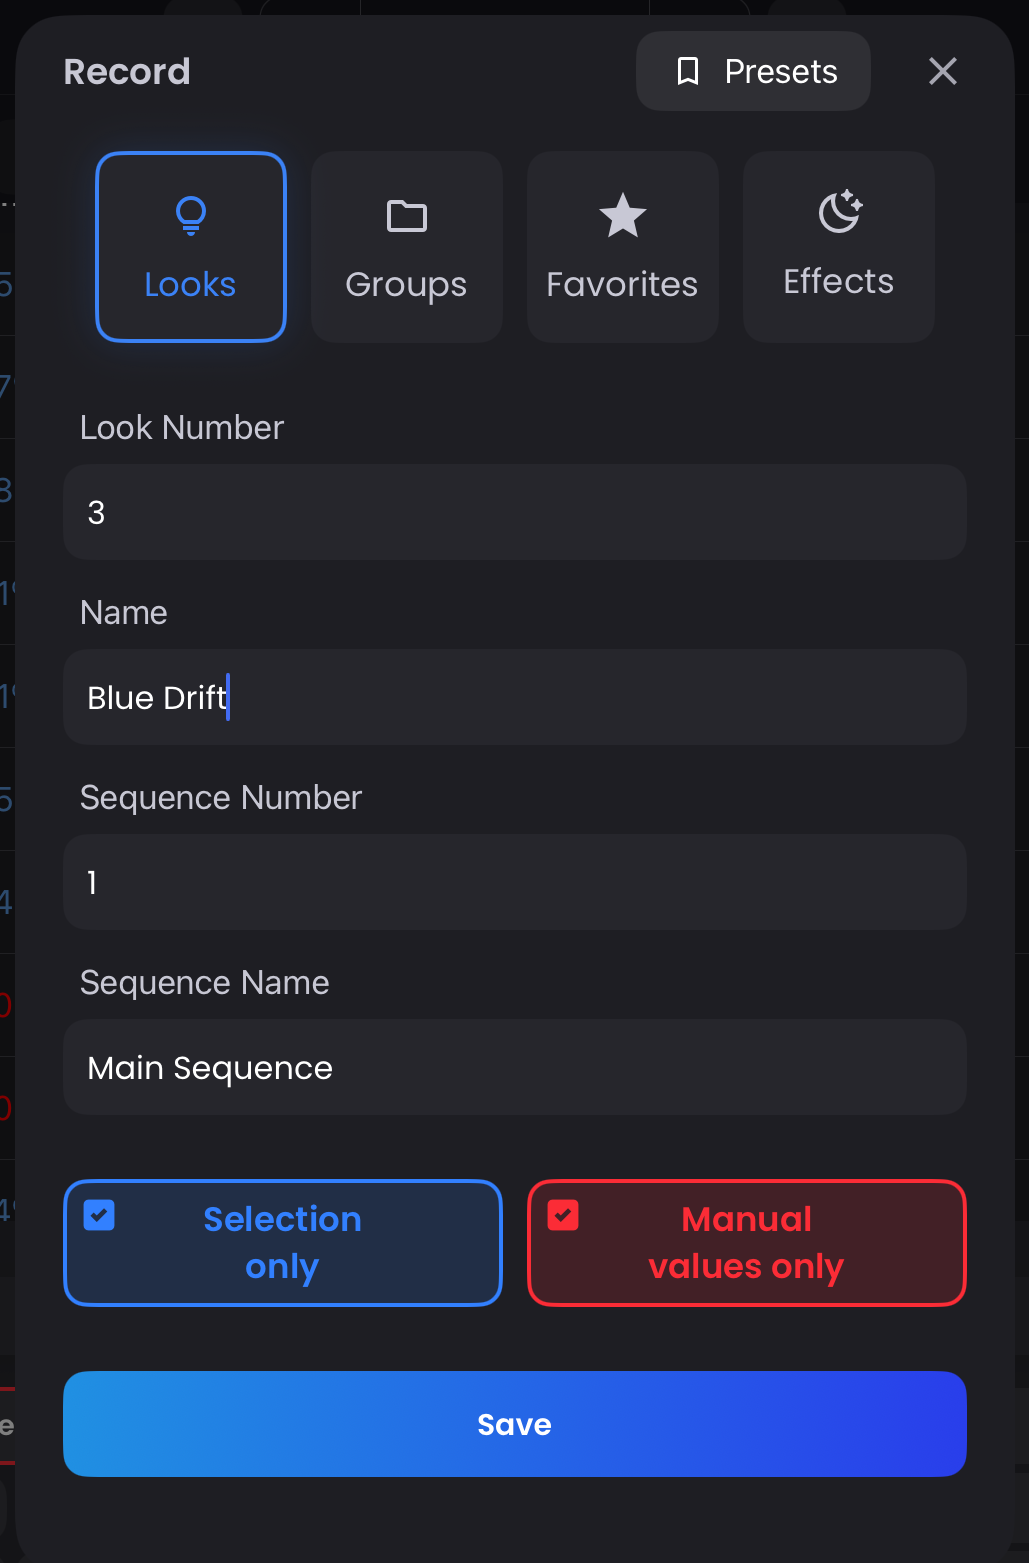This screenshot has height=1563, width=1029.
Task: Toggle the Selection only option
Action: [282, 1243]
